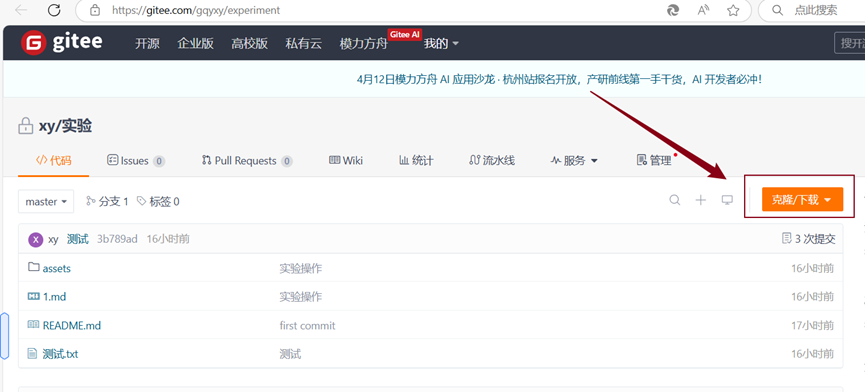Click the browser search box 点此搜索

click(815, 10)
